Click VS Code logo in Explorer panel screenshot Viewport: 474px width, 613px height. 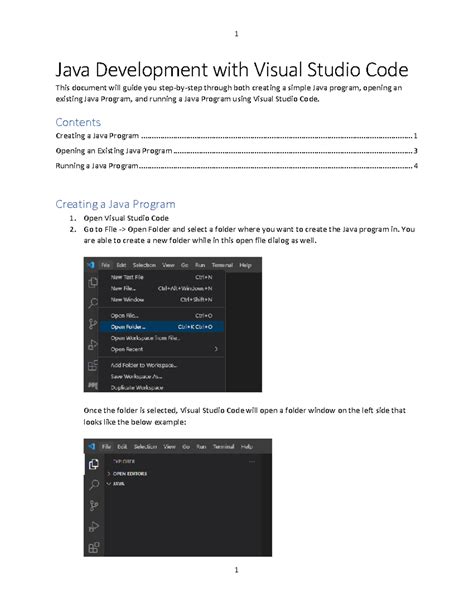(92, 446)
